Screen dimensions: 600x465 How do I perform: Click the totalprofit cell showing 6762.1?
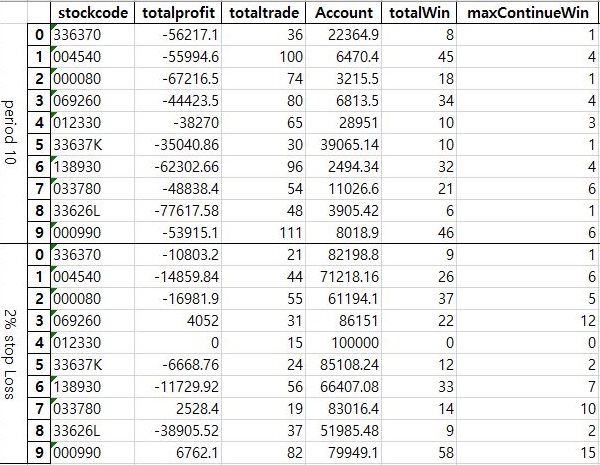point(178,453)
